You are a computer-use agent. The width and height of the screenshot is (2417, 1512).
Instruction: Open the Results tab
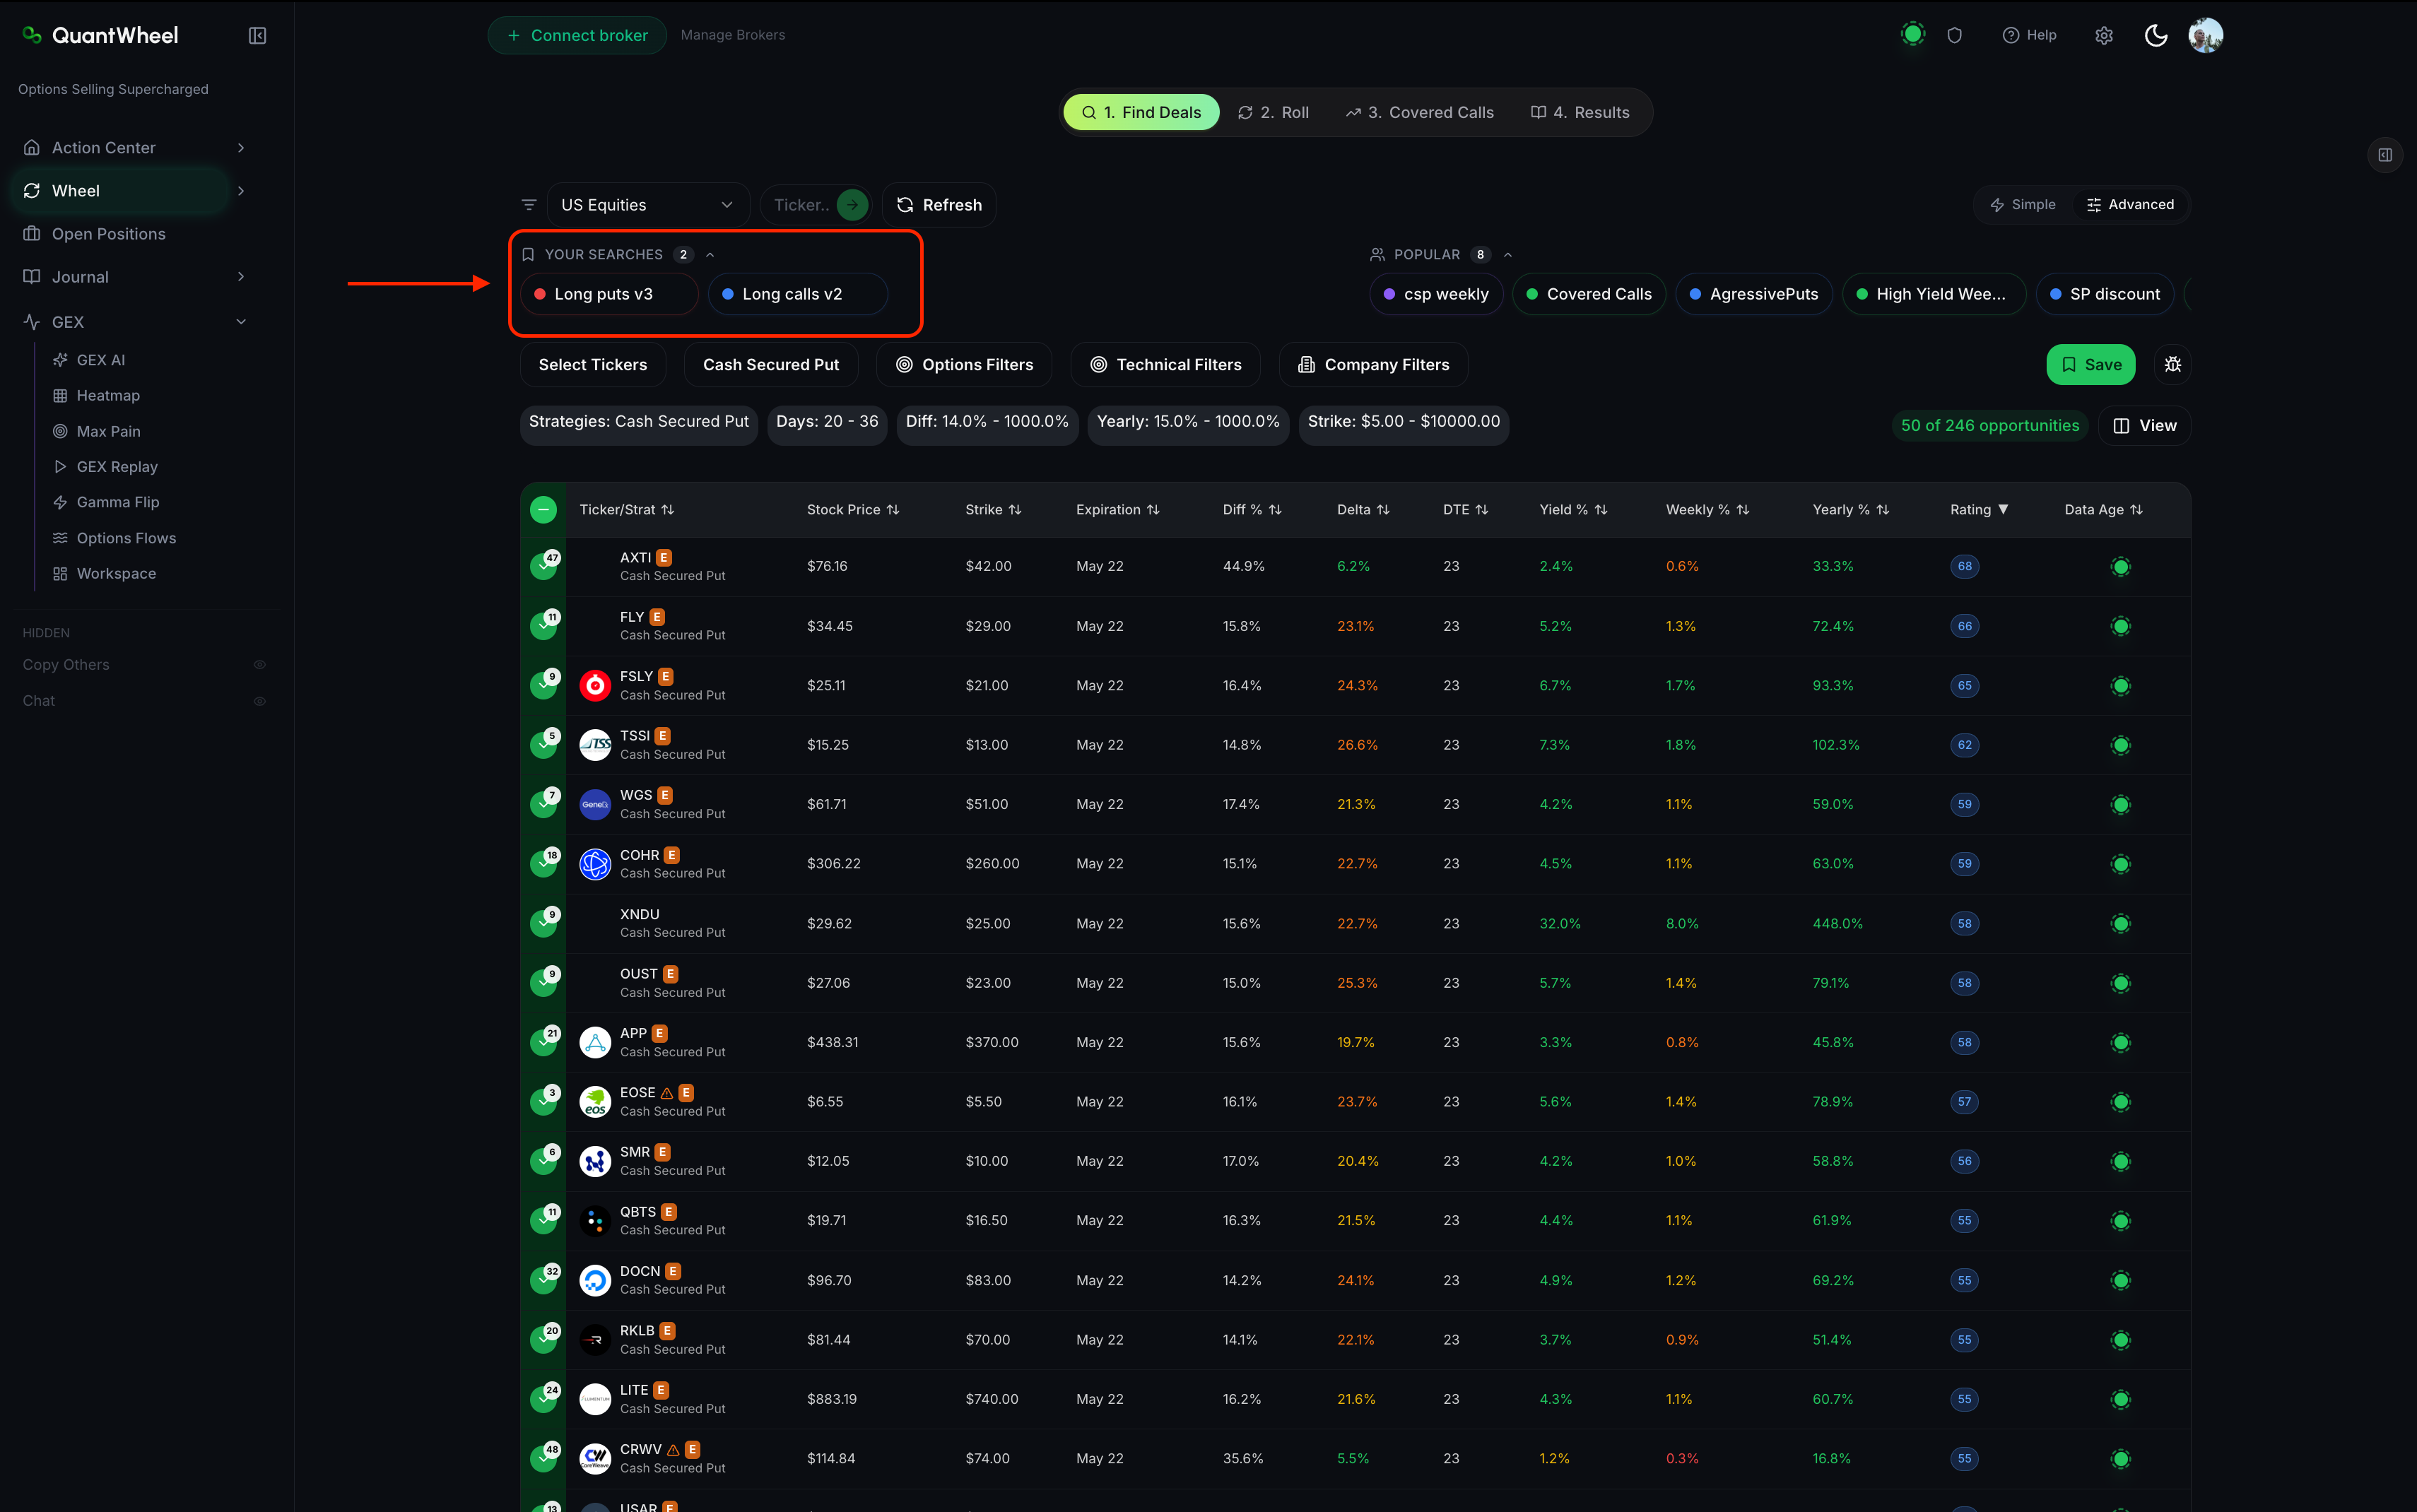[1580, 113]
